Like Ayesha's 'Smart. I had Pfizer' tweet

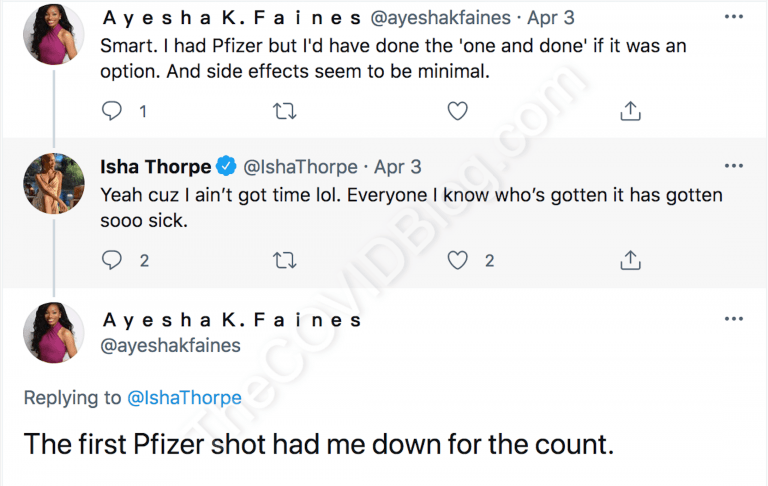[x=457, y=112]
